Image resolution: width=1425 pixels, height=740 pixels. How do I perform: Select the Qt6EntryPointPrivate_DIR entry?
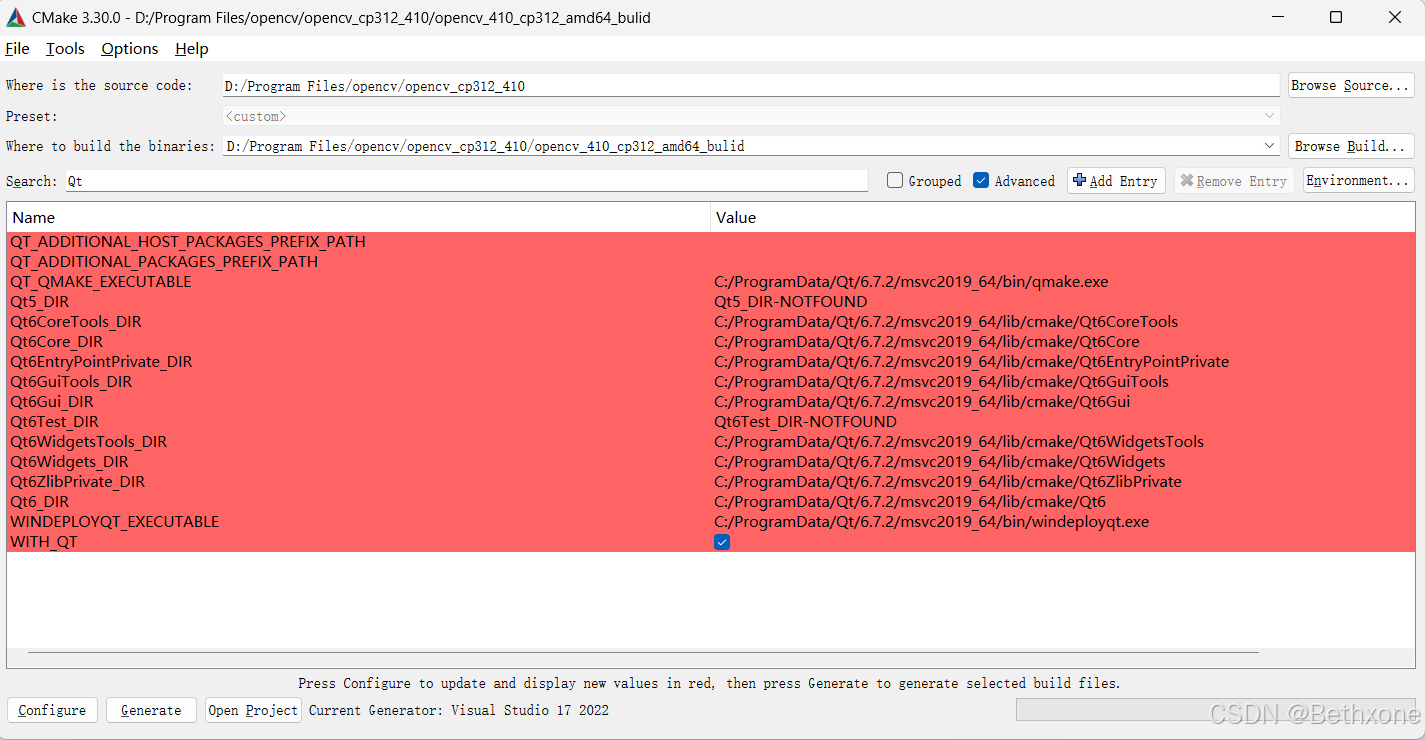tap(101, 362)
